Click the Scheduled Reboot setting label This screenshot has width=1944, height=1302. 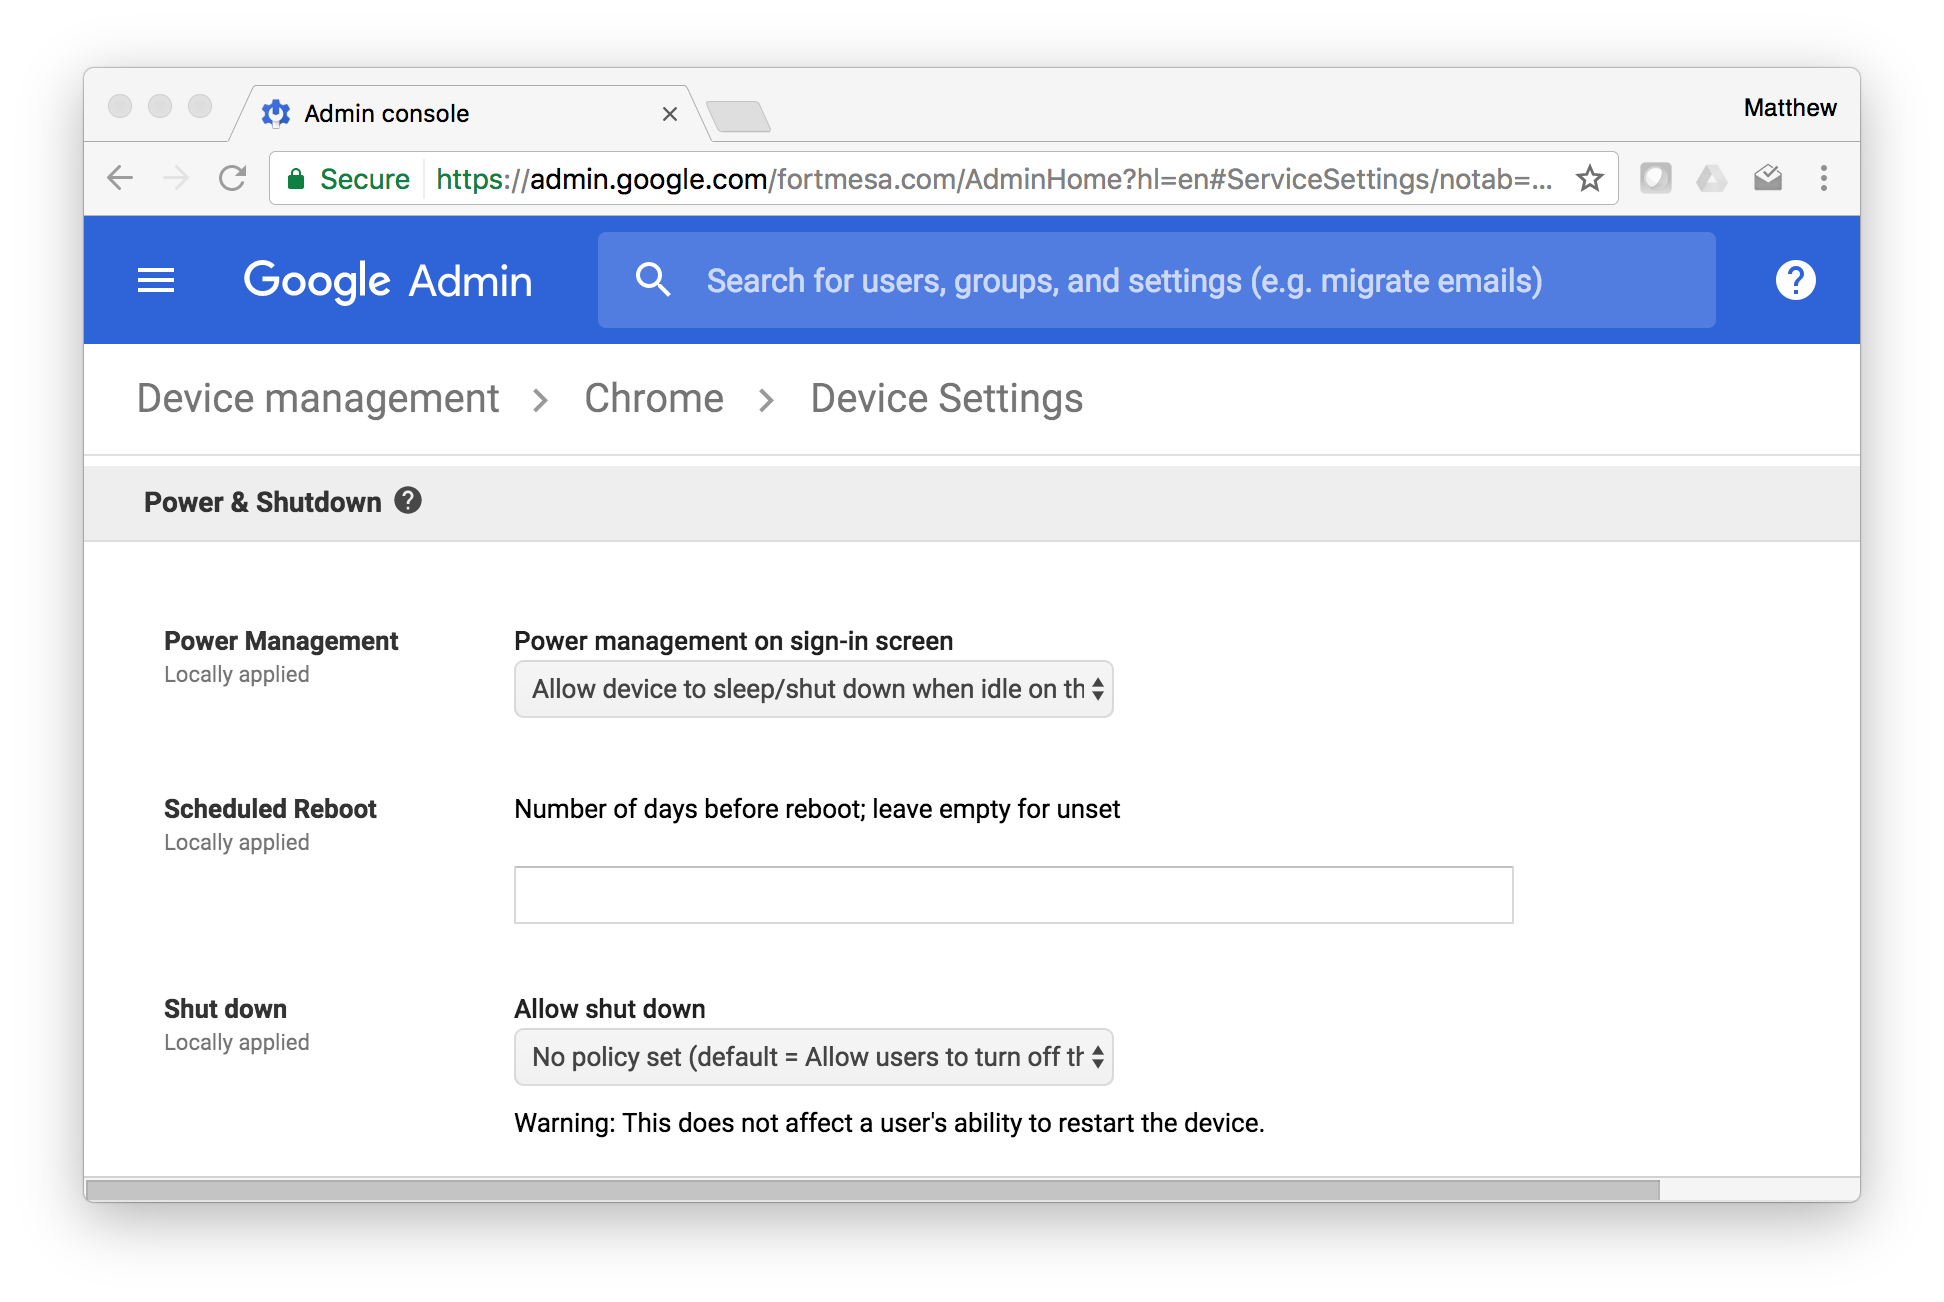pos(270,809)
